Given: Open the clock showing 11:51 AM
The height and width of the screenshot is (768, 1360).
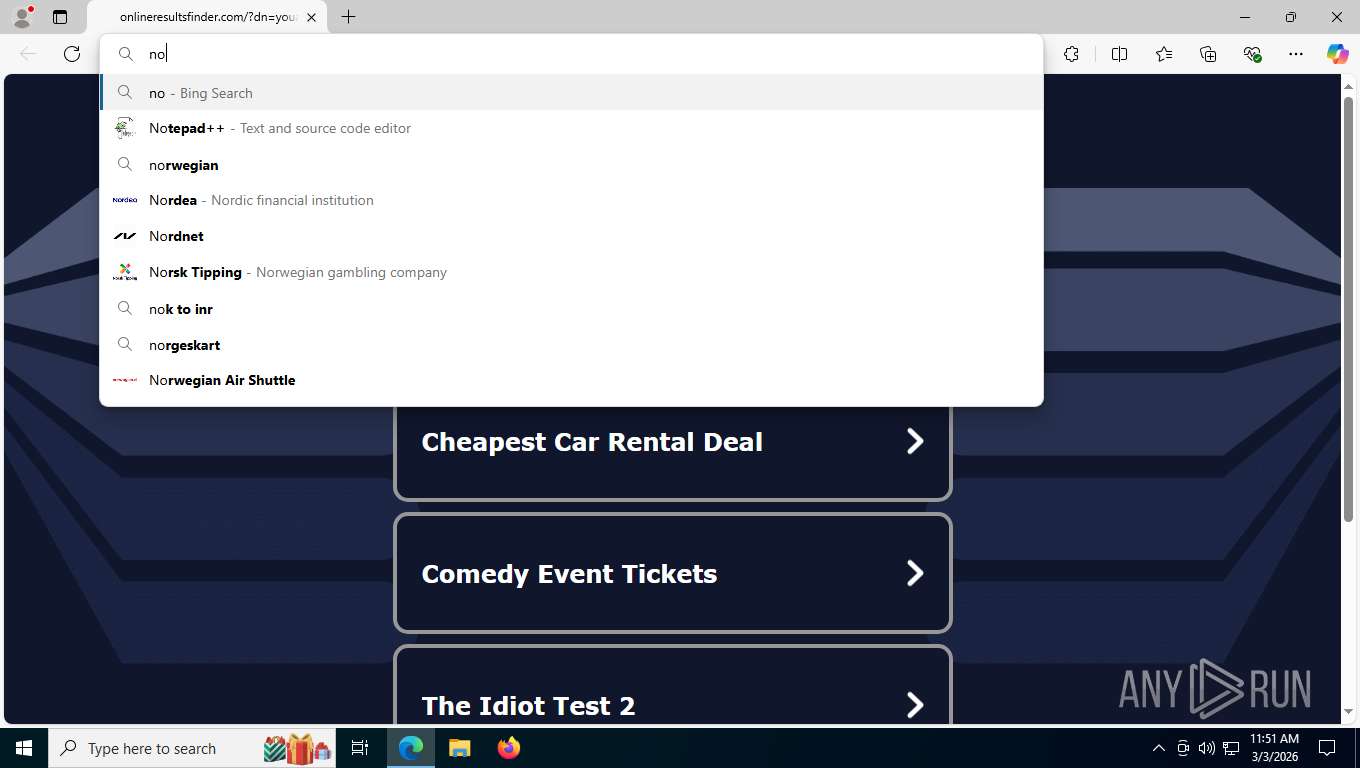Looking at the screenshot, I should click(1274, 748).
